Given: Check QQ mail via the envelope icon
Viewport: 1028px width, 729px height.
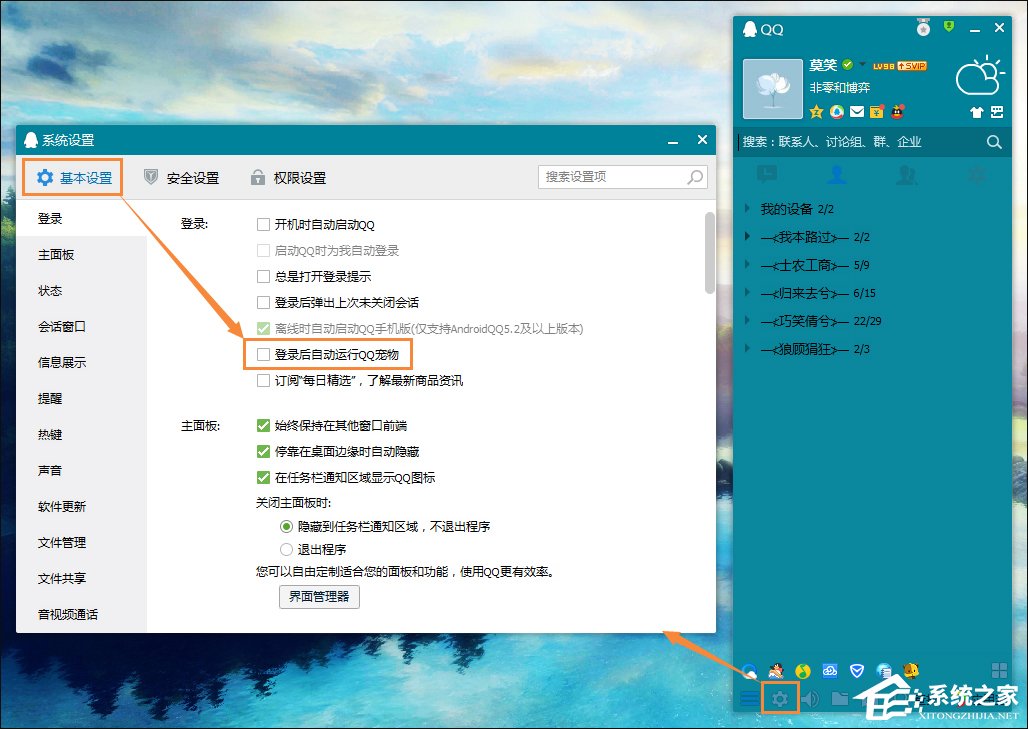Looking at the screenshot, I should coord(856,111).
